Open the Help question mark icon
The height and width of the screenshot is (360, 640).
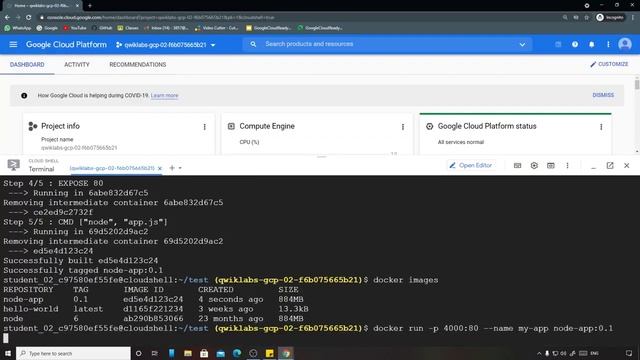[x=575, y=44]
